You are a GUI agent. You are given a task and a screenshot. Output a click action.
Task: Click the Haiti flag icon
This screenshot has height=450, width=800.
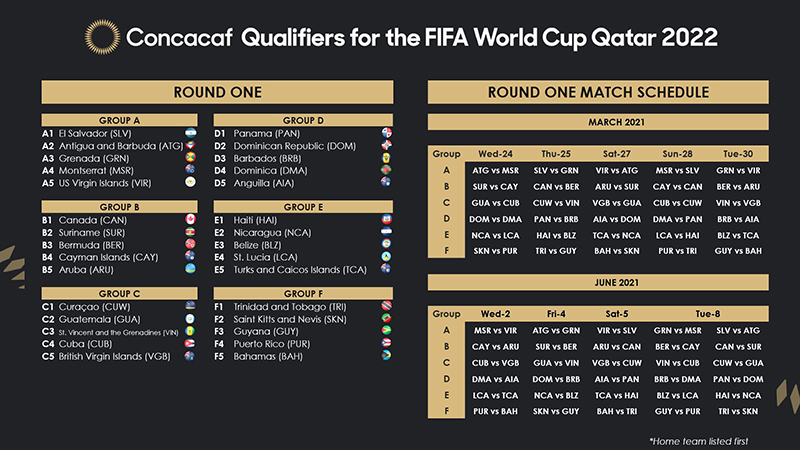click(x=387, y=219)
